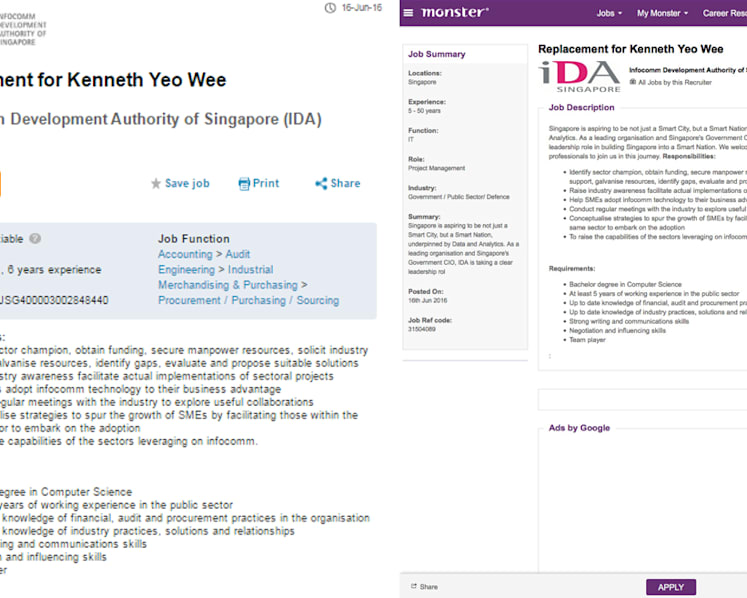Click All Jobs by this Recruiter link
This screenshot has height=598, width=747.
point(675,82)
